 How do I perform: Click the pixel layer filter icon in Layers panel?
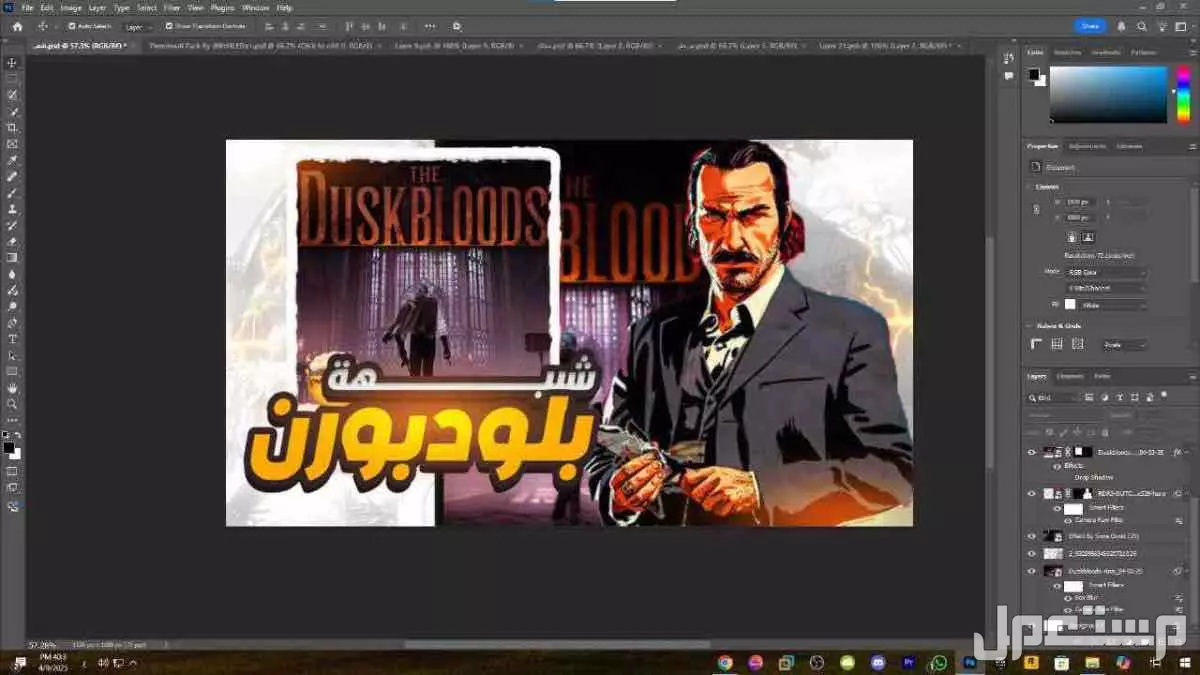1088,397
